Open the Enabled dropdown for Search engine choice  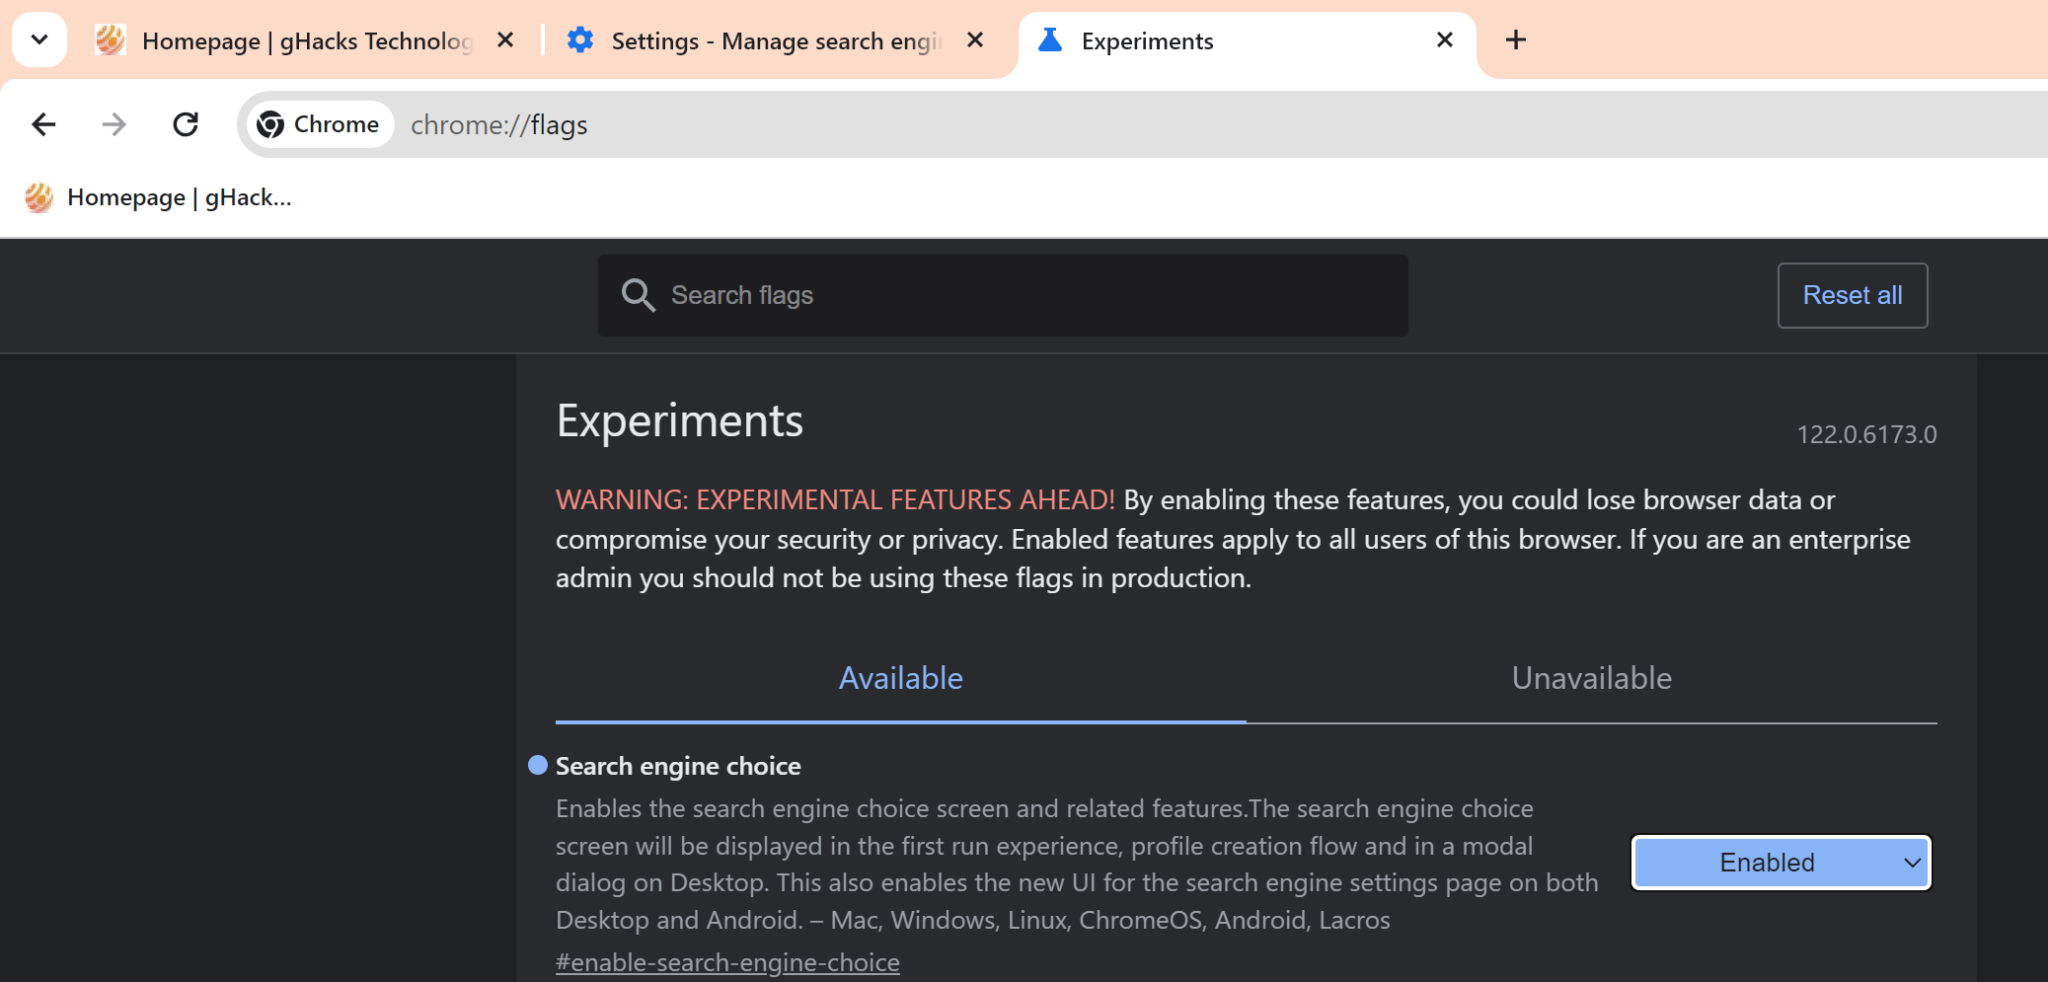pos(1779,862)
